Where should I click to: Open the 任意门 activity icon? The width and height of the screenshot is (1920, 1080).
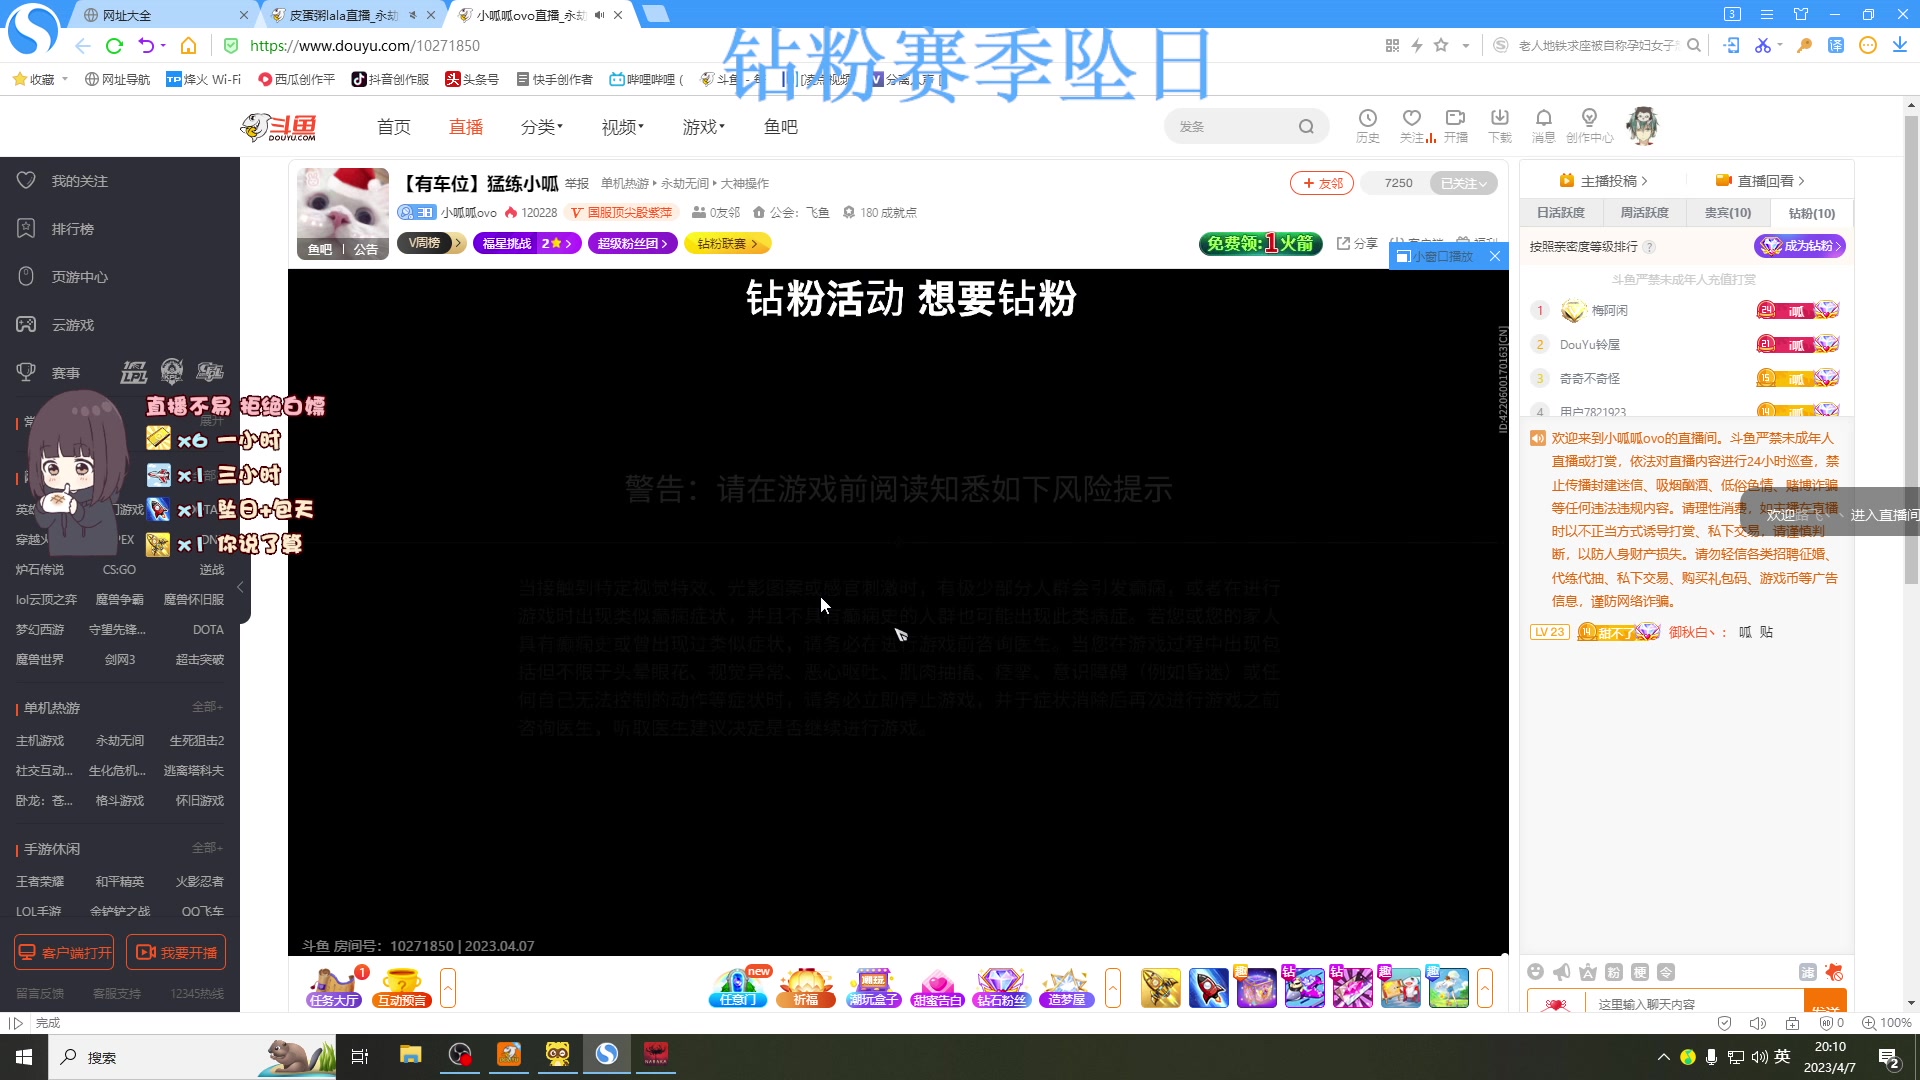tap(738, 987)
